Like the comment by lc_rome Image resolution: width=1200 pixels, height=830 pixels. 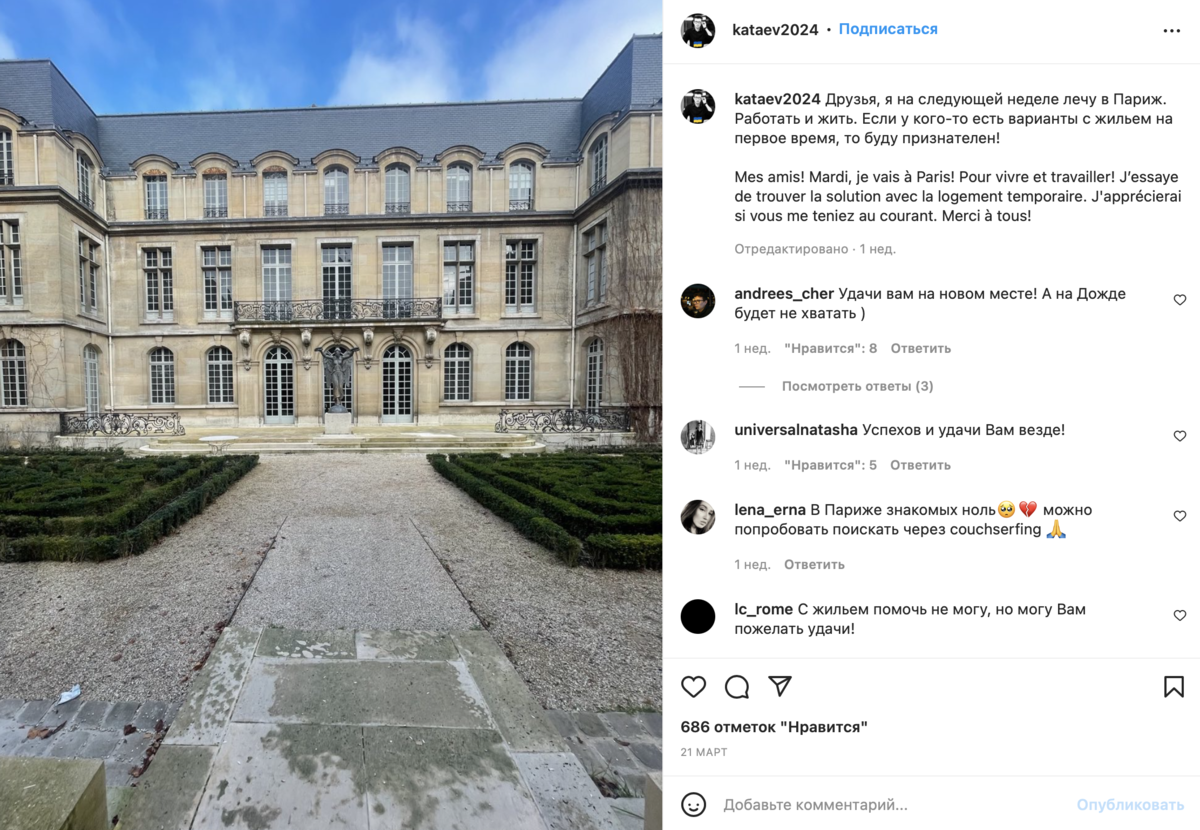[x=1180, y=615]
